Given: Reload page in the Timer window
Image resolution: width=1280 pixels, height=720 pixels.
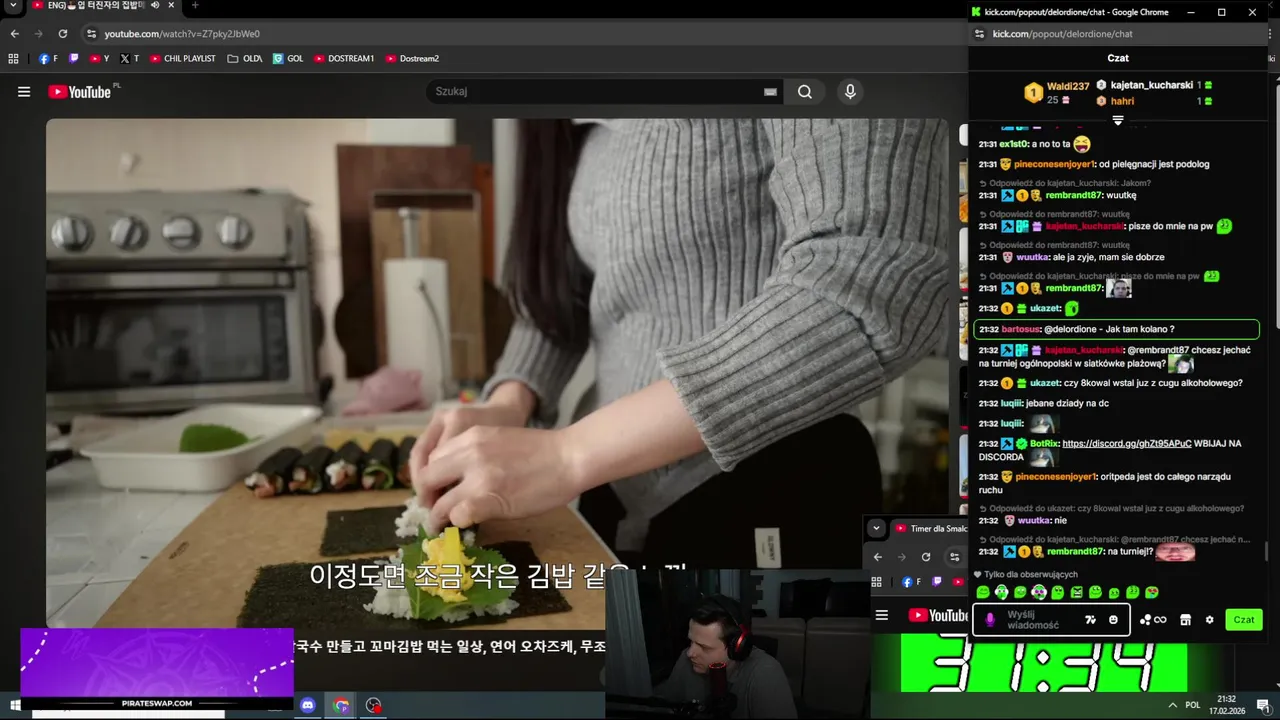Looking at the screenshot, I should point(926,557).
